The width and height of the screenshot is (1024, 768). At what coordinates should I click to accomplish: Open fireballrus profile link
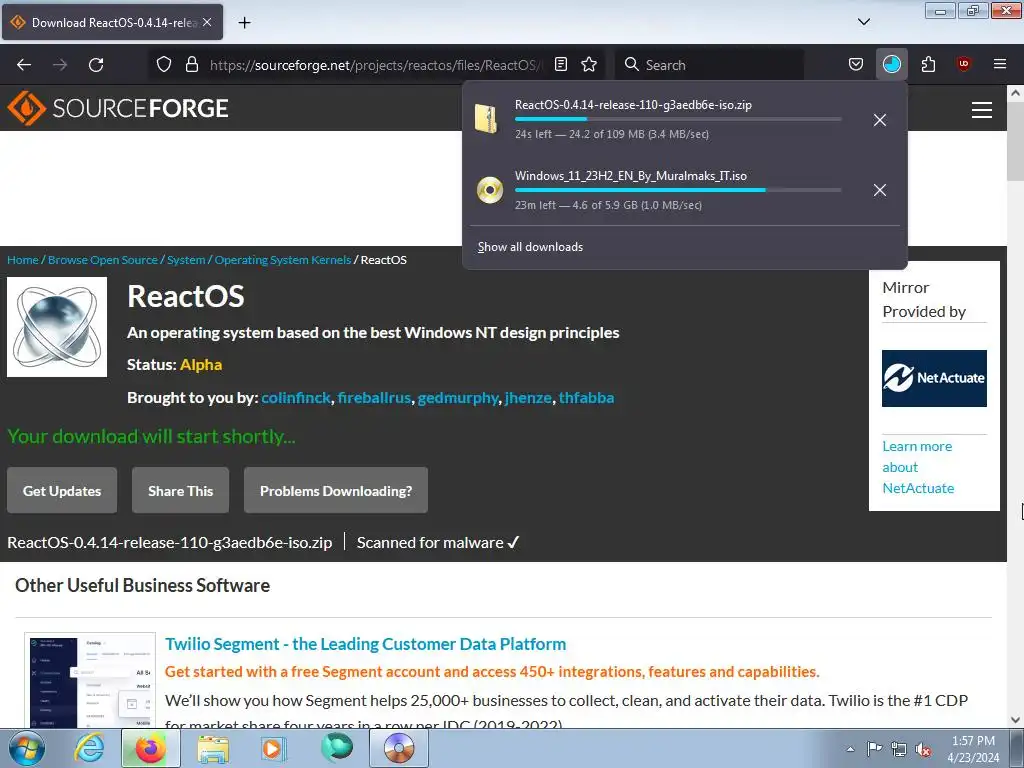point(374,398)
